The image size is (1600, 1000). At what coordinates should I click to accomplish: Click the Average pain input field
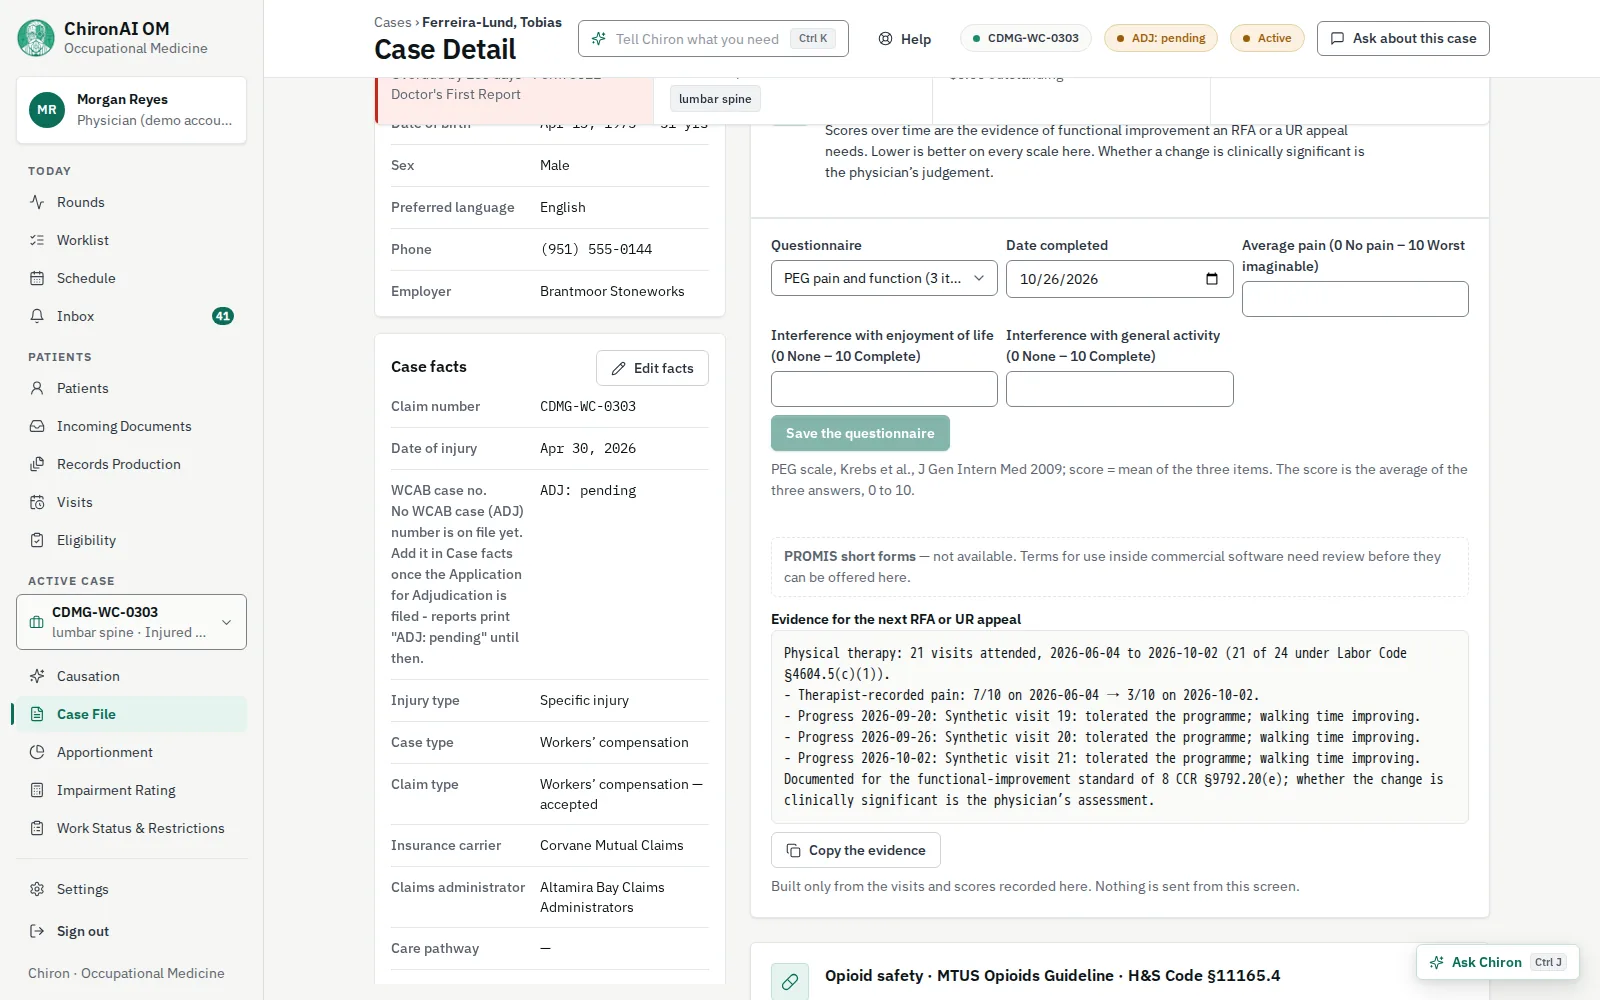(x=1355, y=299)
